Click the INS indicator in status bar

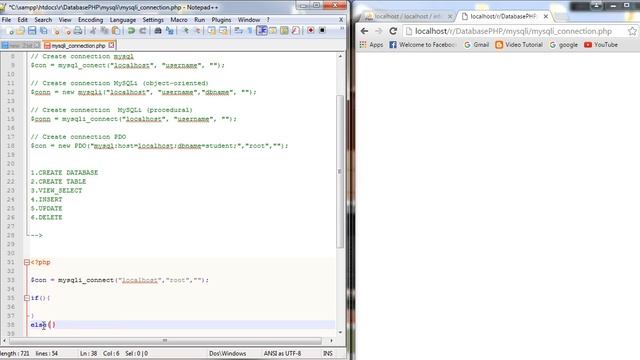[328, 353]
